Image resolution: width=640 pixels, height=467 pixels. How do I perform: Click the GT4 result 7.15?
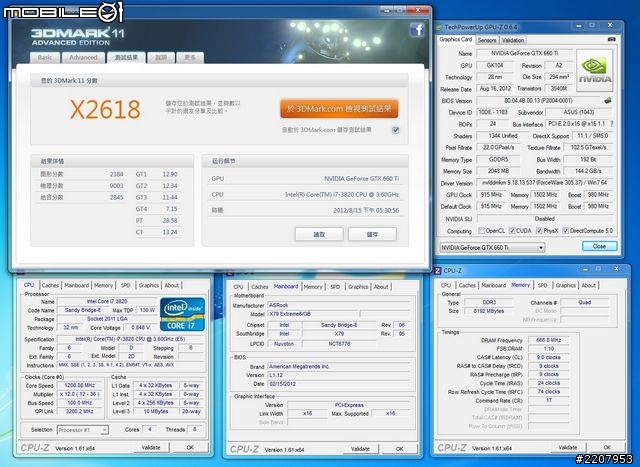tap(169, 209)
